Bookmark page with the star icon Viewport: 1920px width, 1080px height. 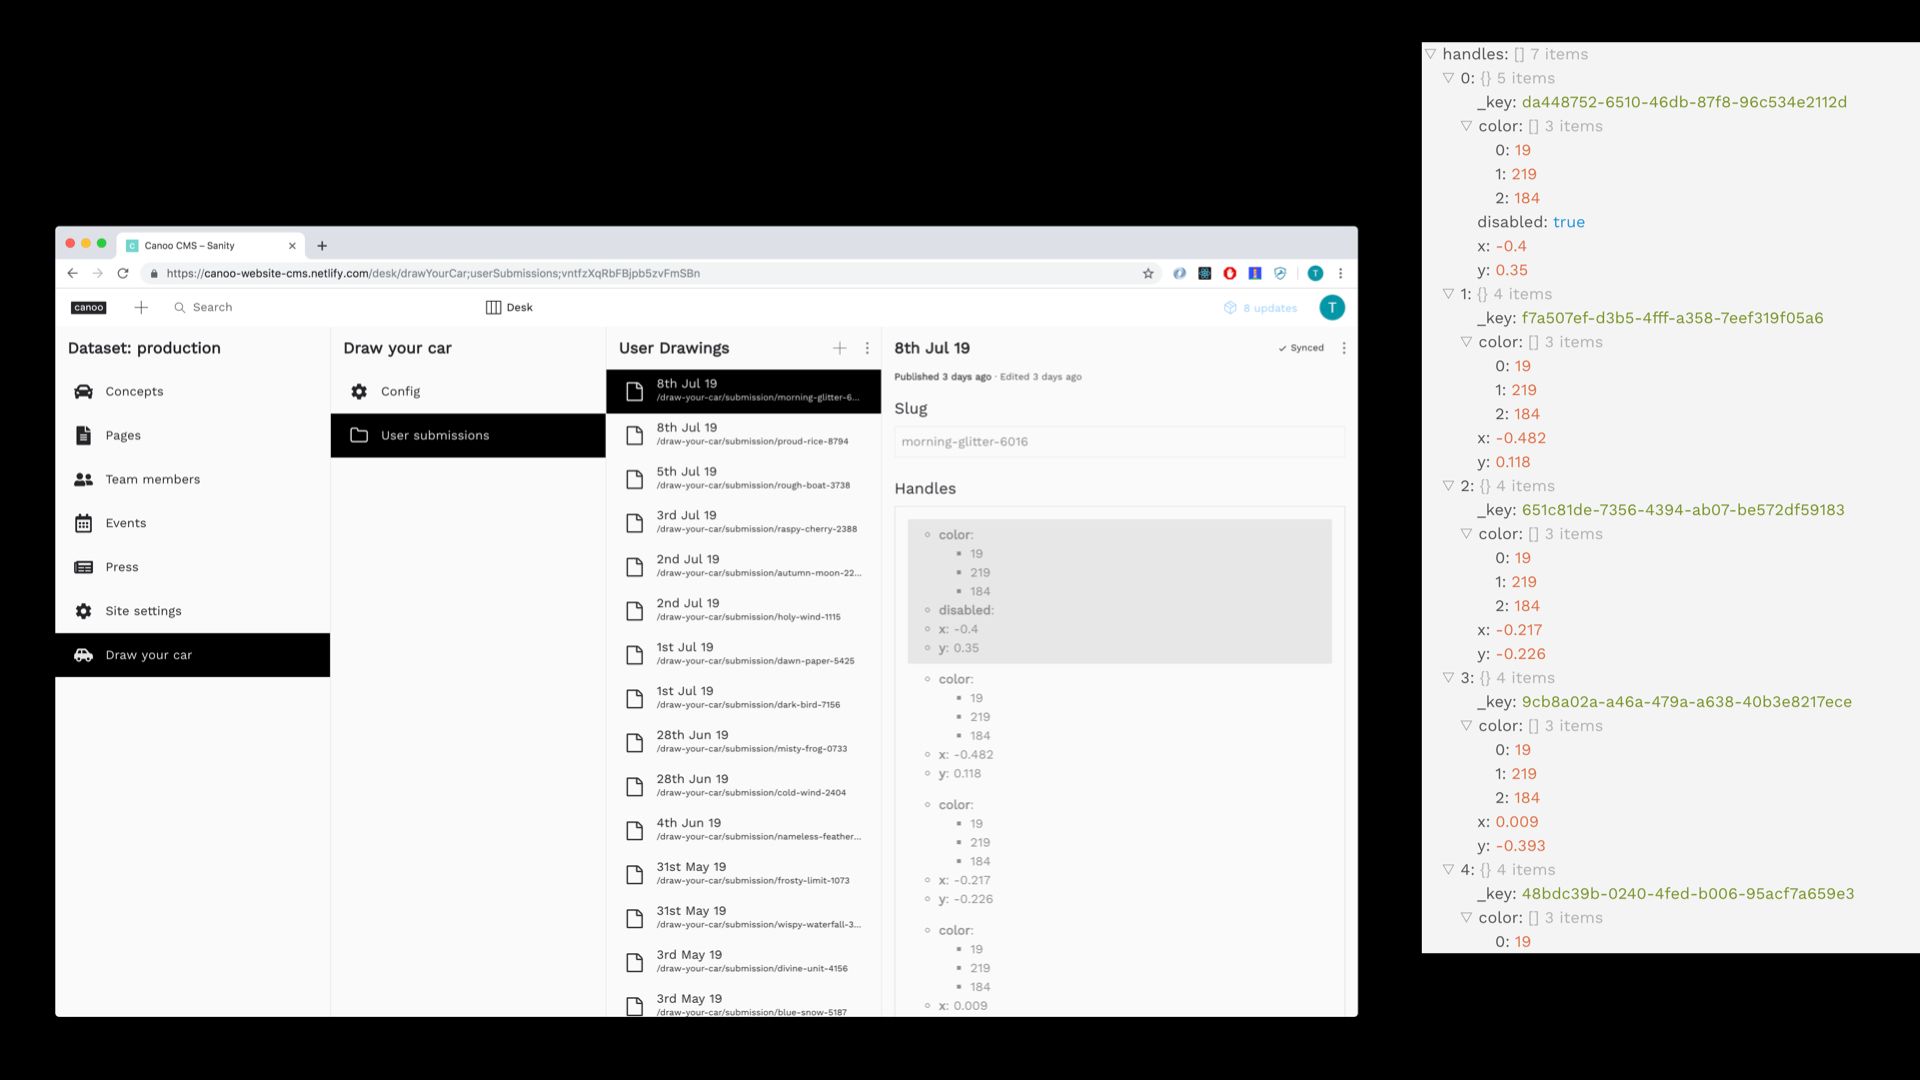[x=1148, y=273]
